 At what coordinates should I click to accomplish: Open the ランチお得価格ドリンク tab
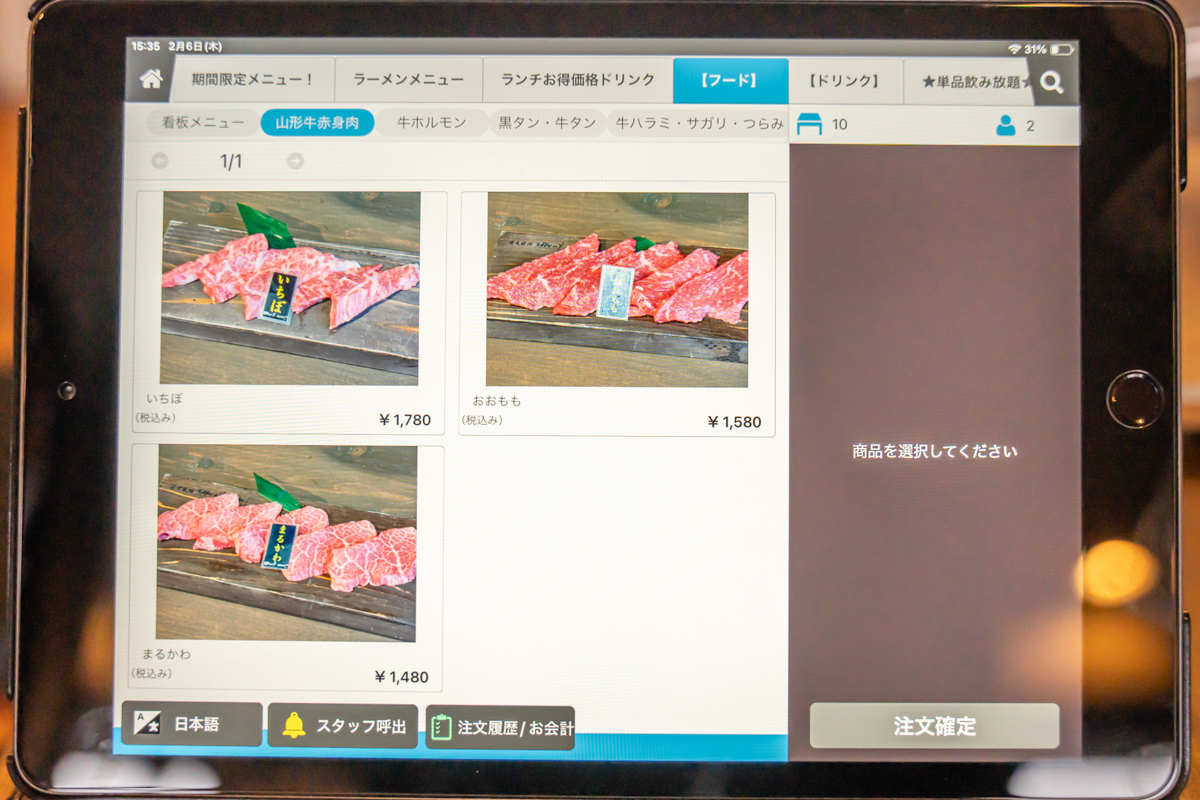[578, 80]
